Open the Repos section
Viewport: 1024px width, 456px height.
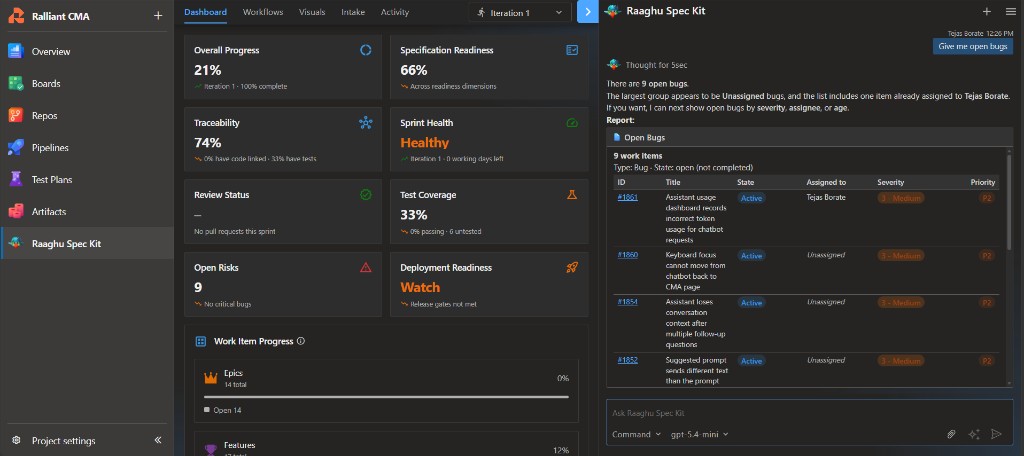(87, 116)
